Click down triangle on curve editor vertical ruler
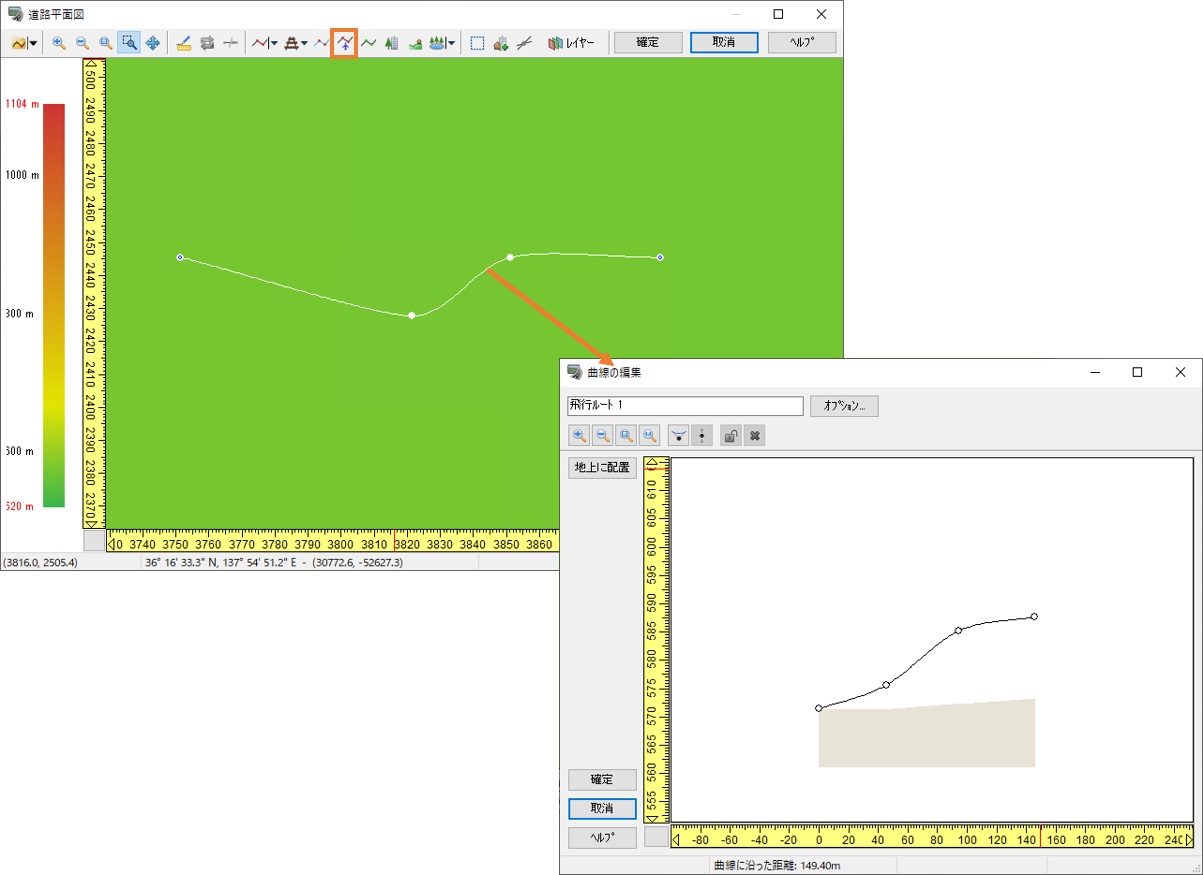 (654, 817)
